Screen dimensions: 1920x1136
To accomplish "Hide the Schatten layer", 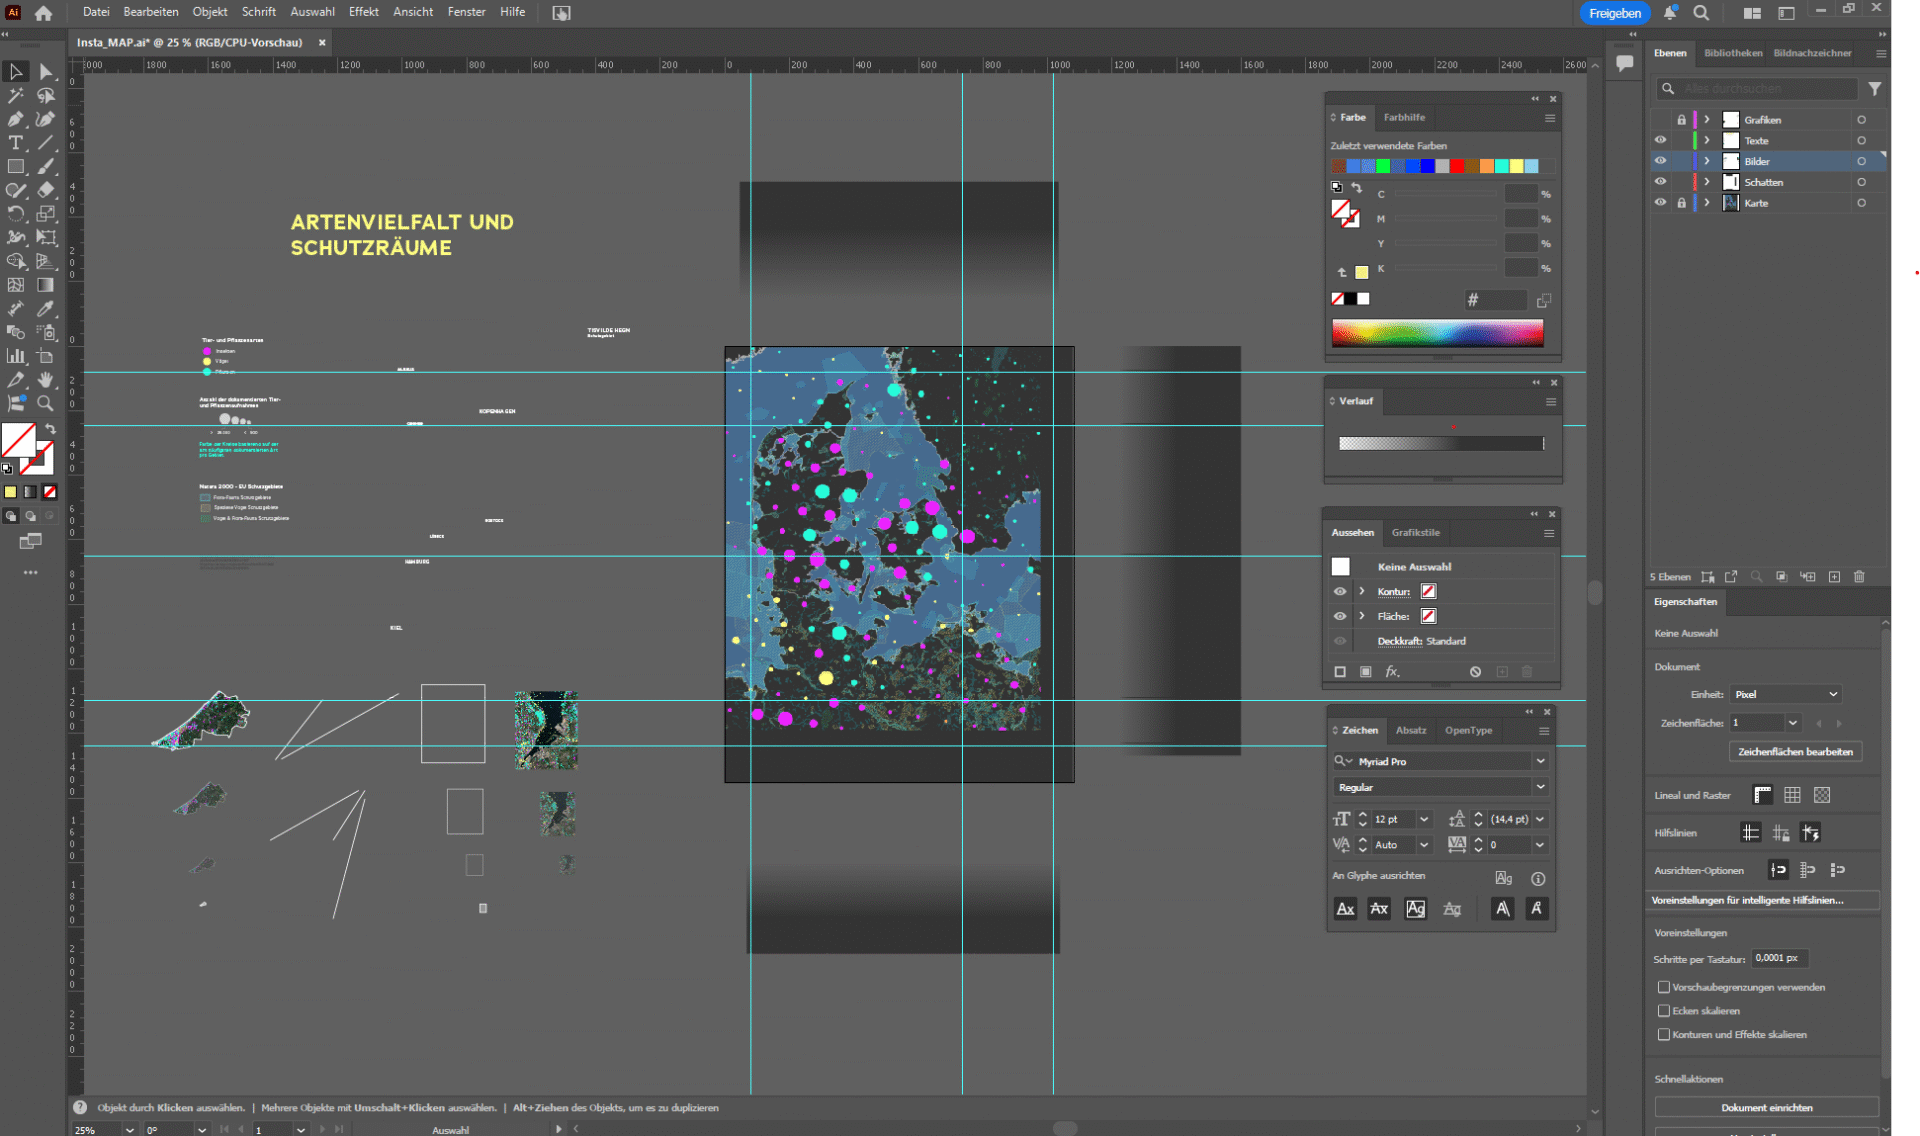I will [x=1660, y=182].
